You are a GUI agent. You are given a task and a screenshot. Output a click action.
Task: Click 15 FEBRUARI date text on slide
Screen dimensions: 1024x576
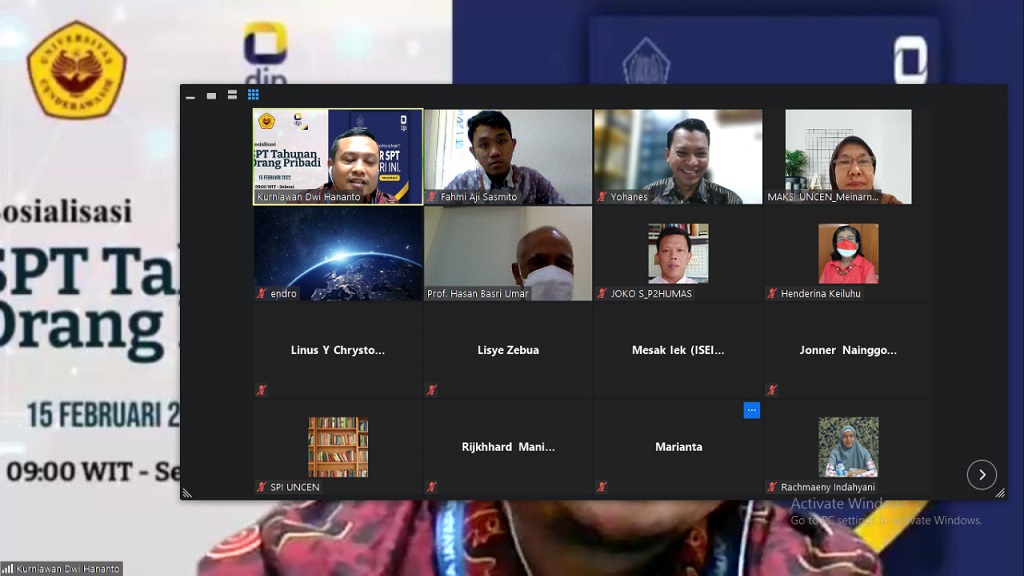[x=103, y=415]
